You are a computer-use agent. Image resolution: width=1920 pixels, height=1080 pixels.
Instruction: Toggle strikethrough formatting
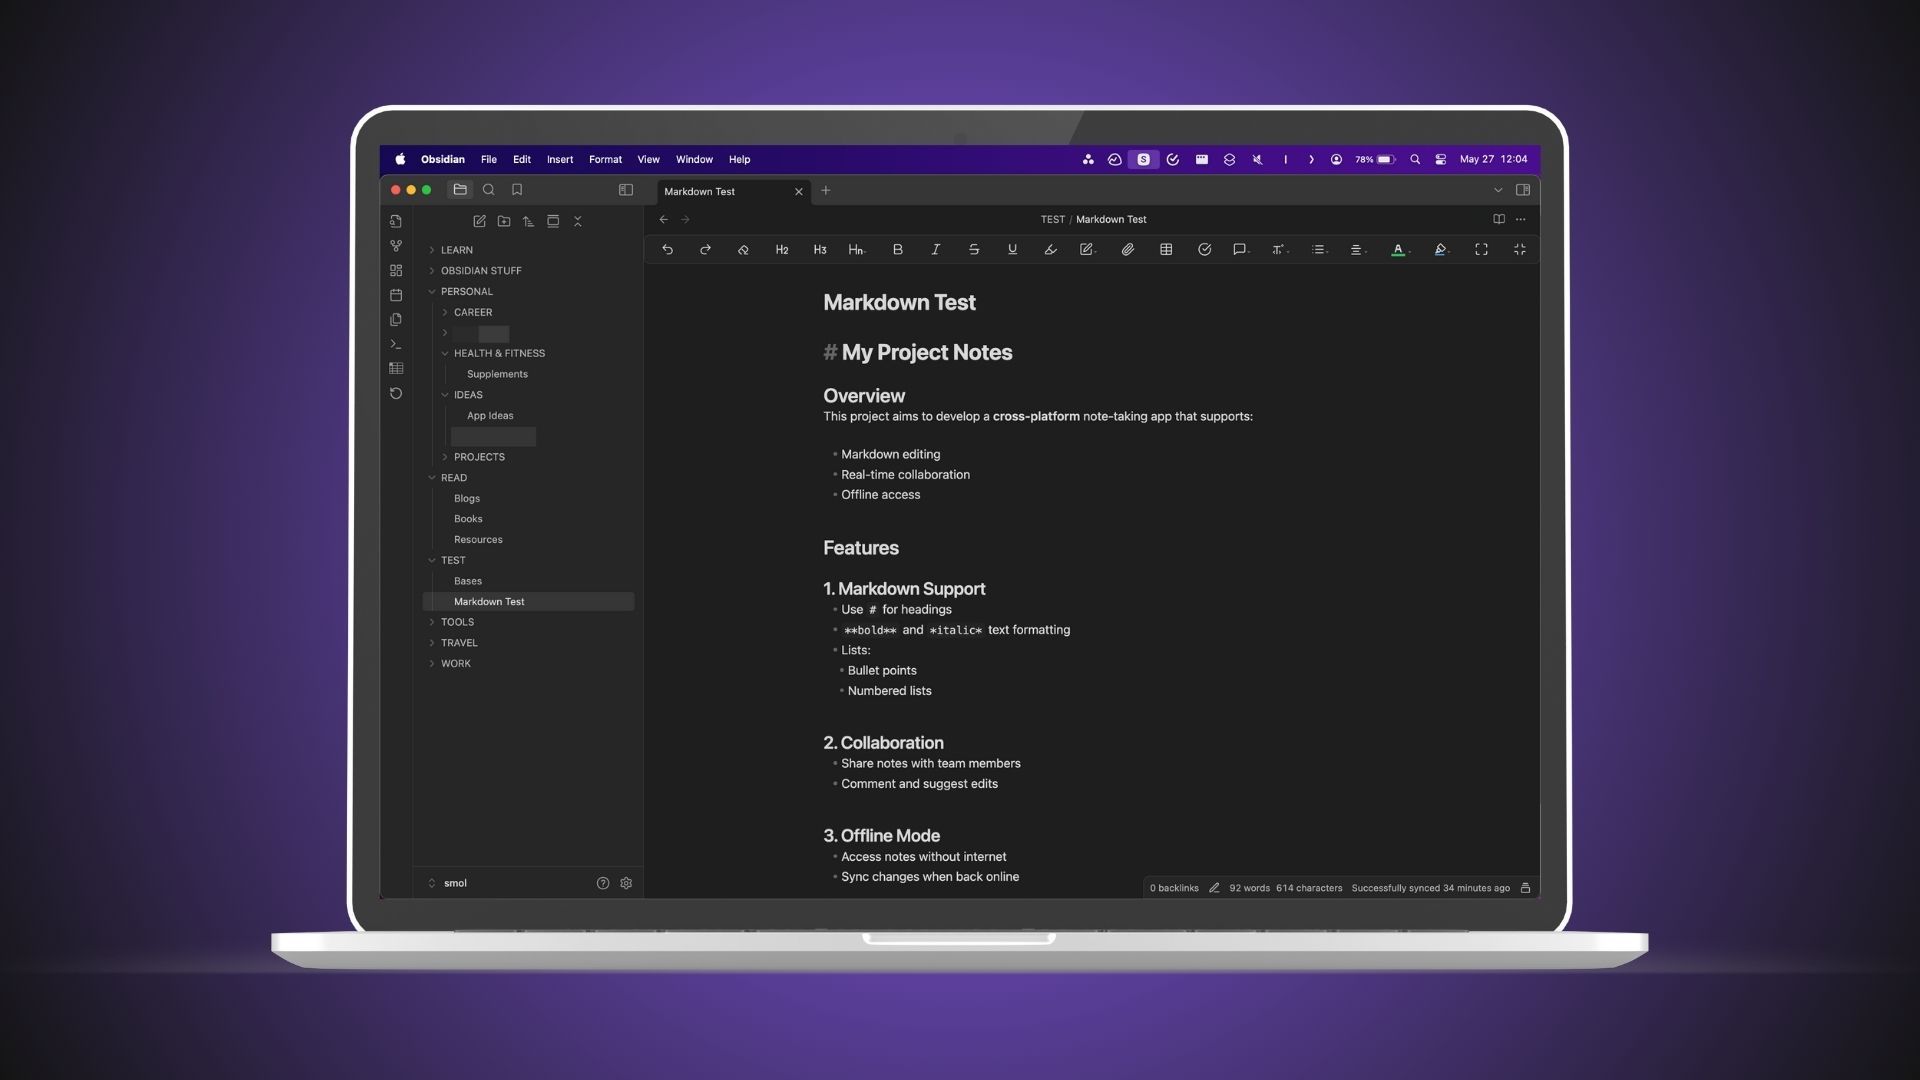click(x=973, y=250)
